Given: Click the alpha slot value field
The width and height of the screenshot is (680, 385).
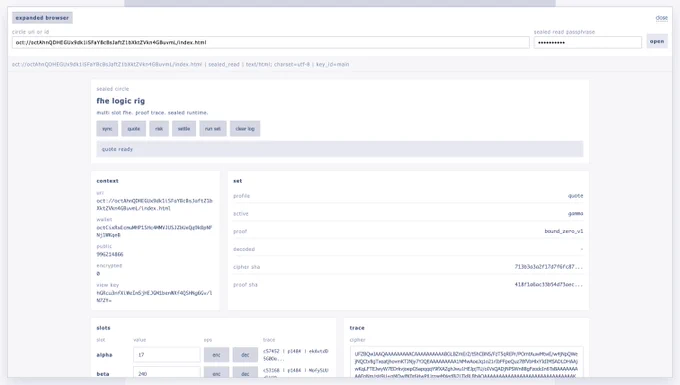Looking at the screenshot, I should point(167,355).
